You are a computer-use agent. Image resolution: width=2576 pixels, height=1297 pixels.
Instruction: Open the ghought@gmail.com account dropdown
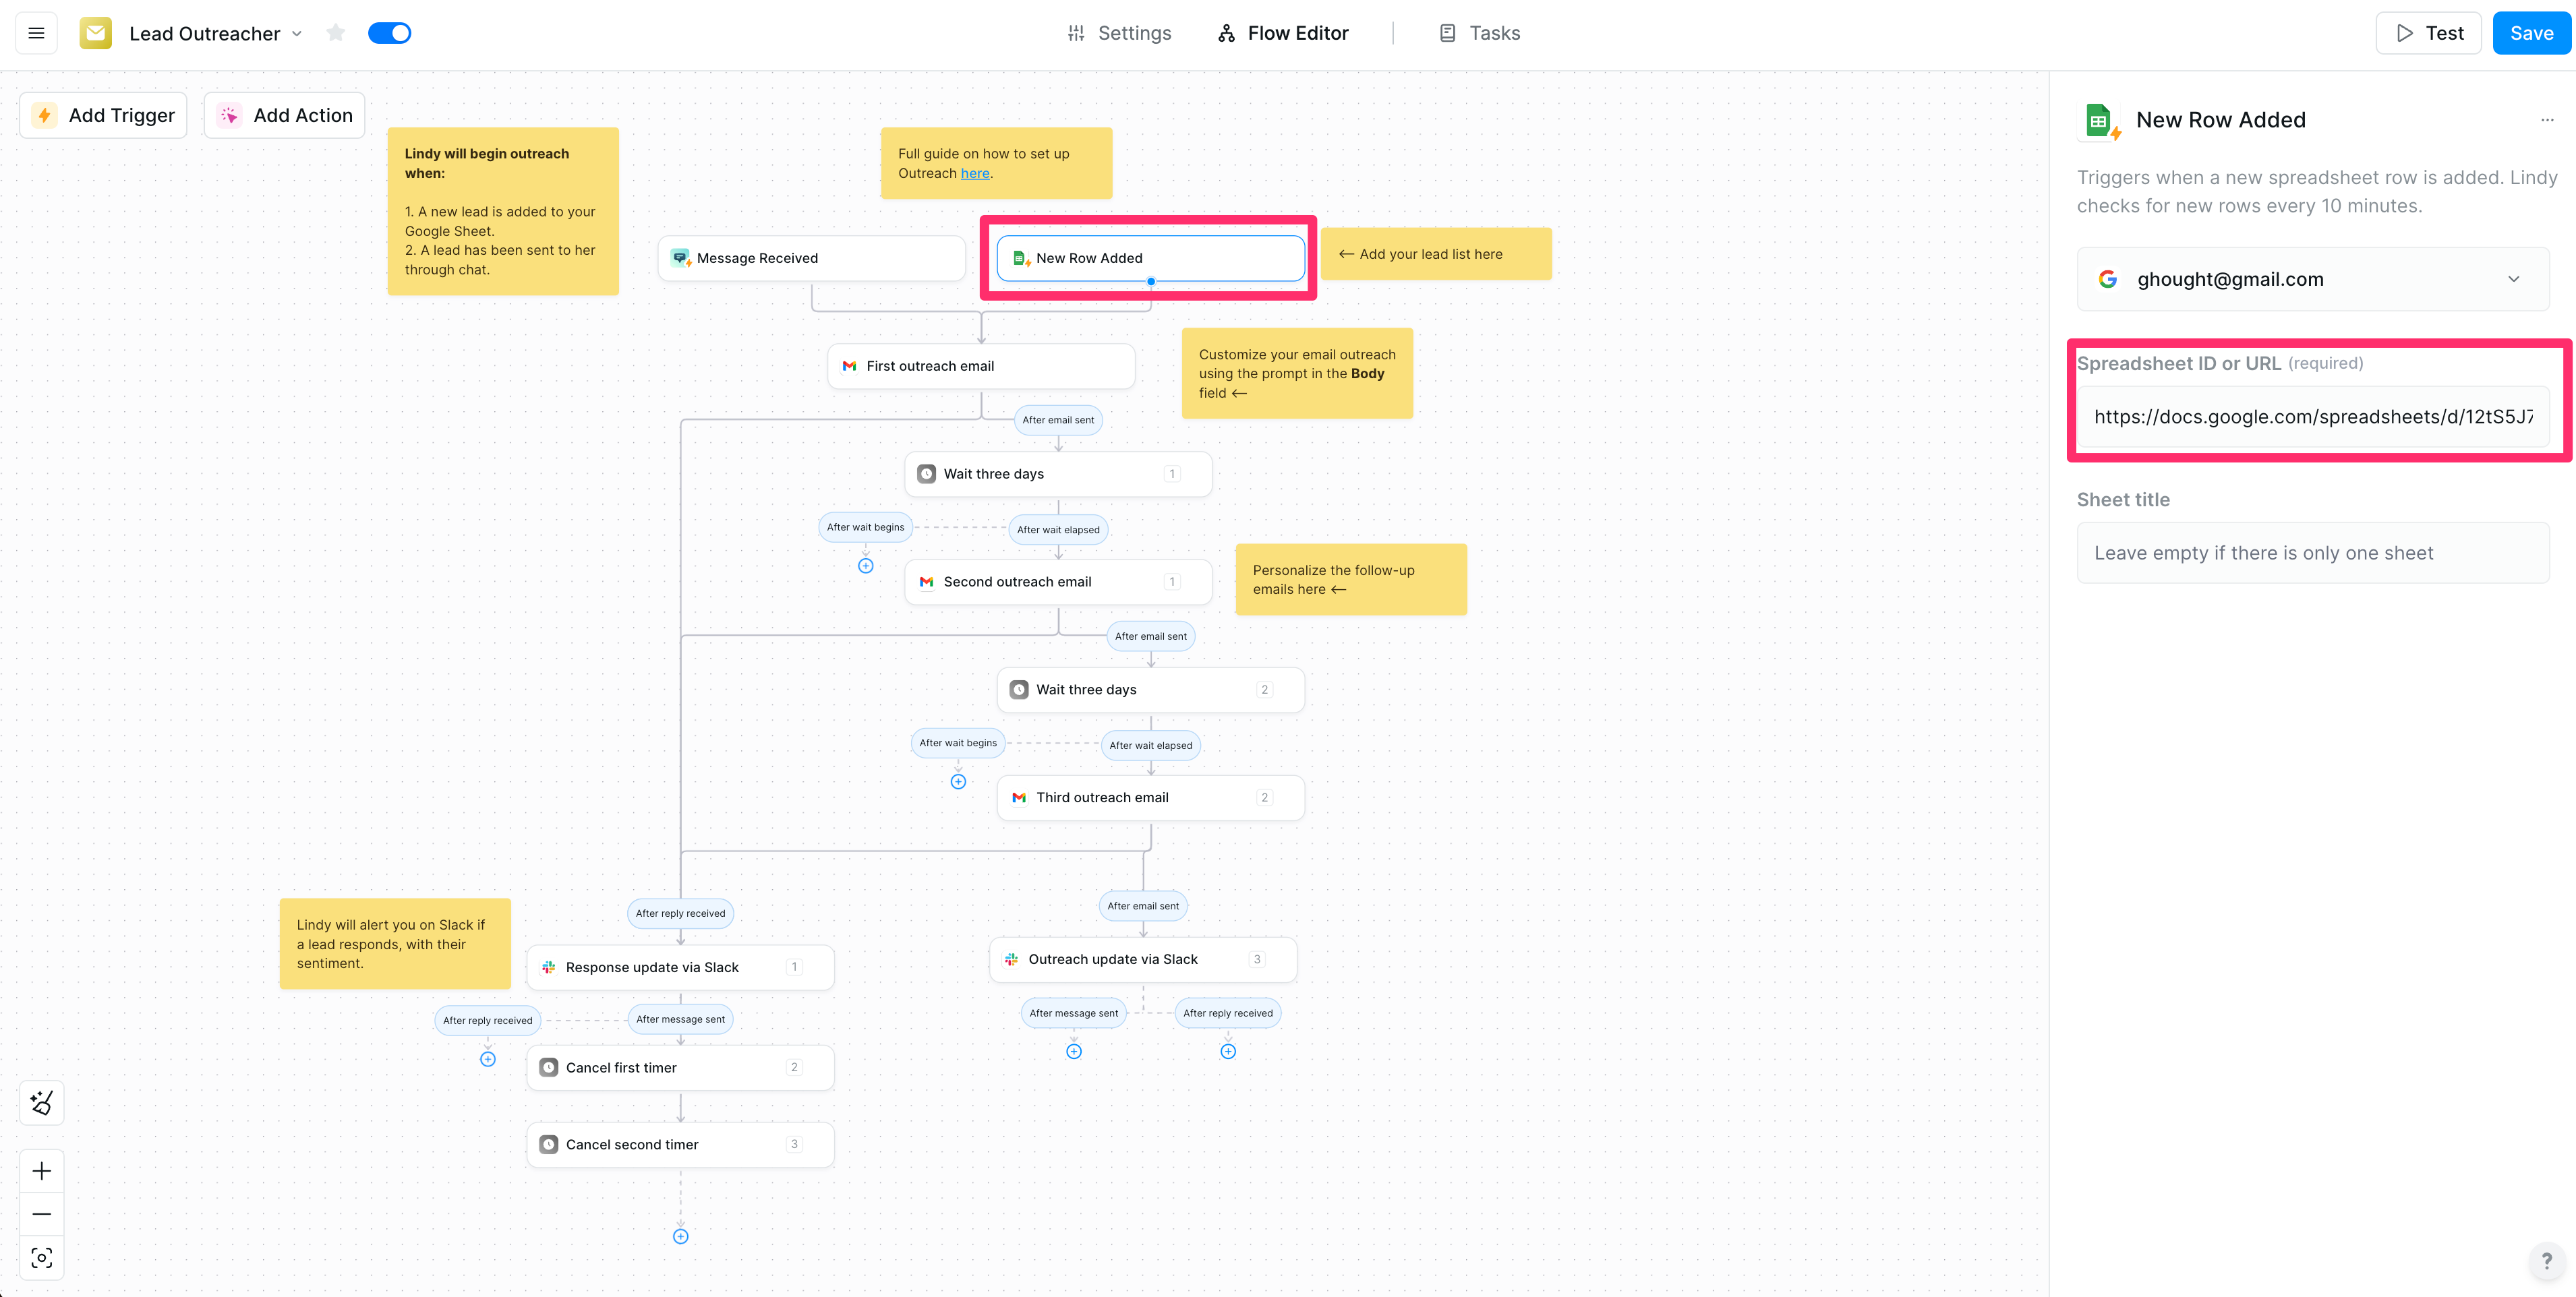pos(2312,279)
